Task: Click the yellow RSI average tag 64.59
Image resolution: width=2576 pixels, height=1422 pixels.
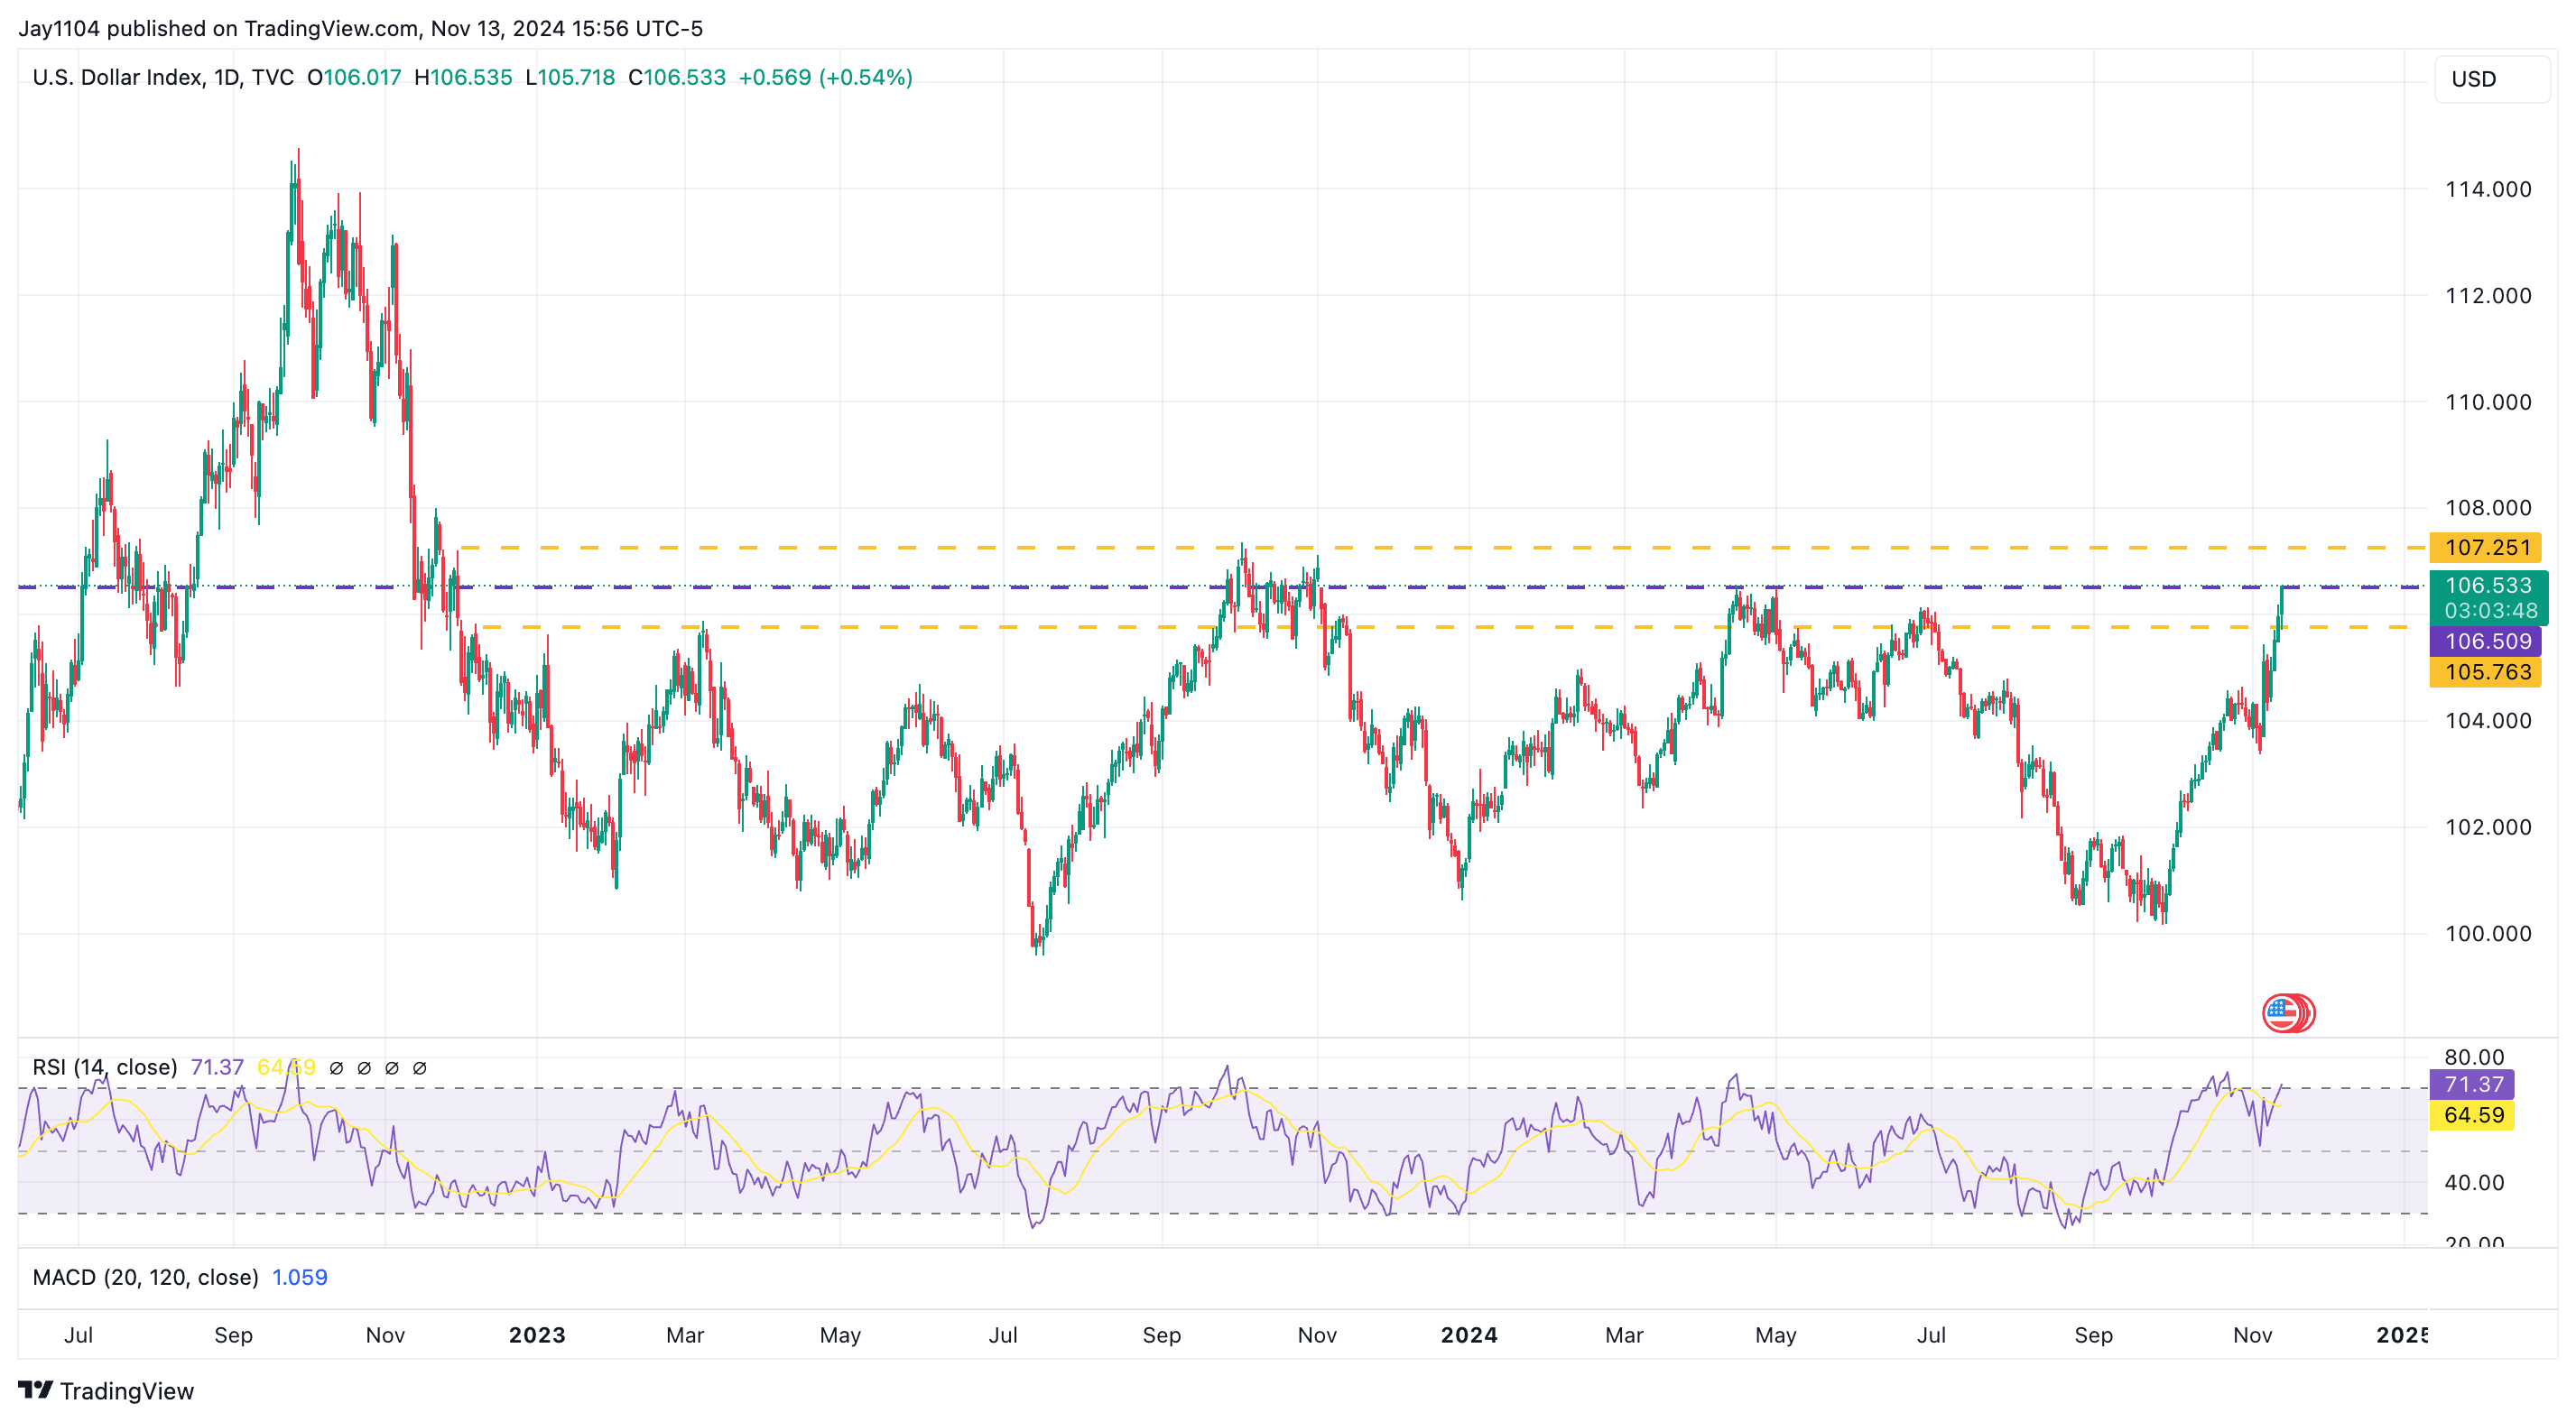Action: point(2472,1115)
